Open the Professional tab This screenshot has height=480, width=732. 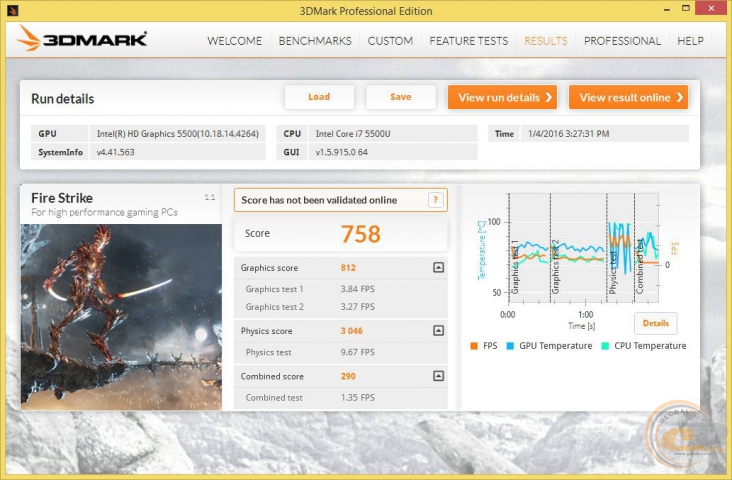pos(622,41)
